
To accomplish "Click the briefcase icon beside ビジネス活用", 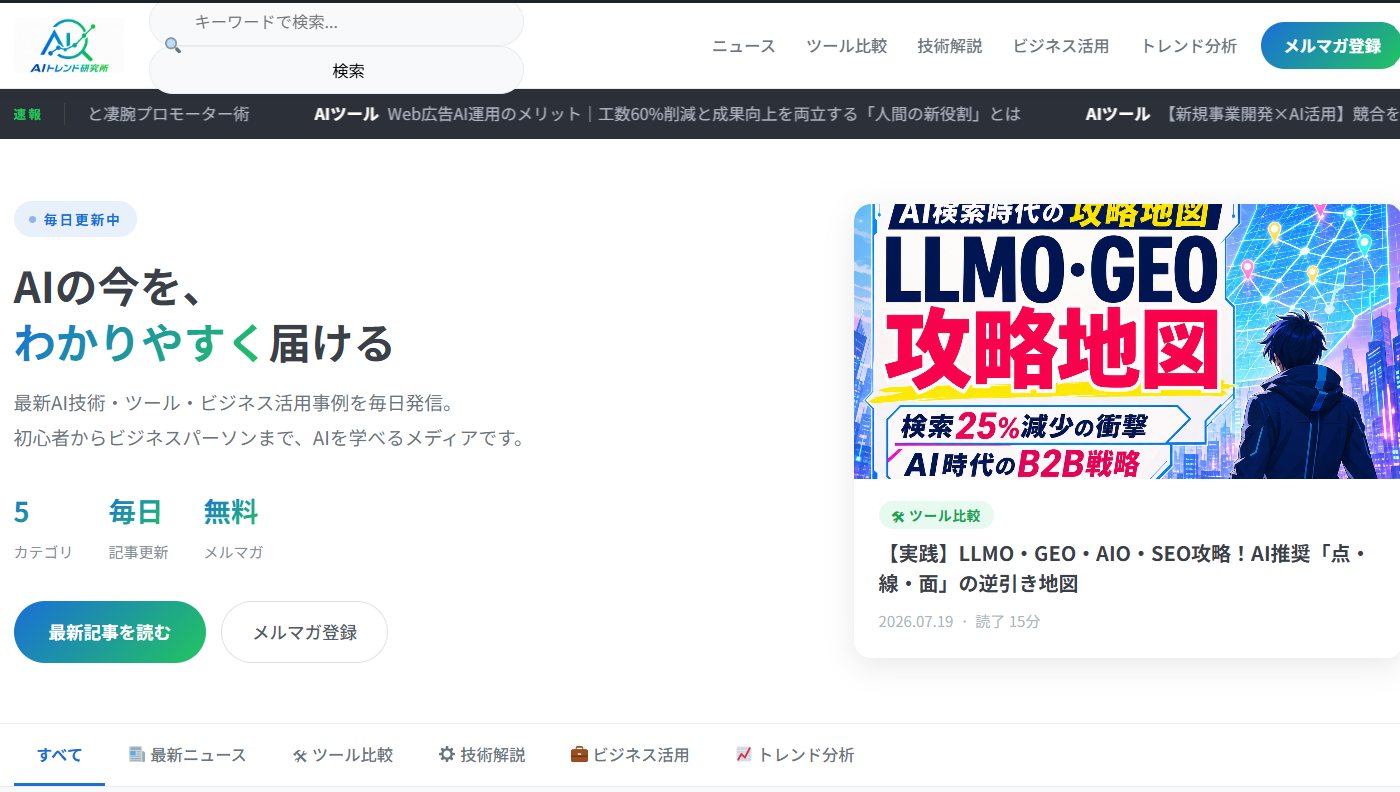I will pos(579,754).
